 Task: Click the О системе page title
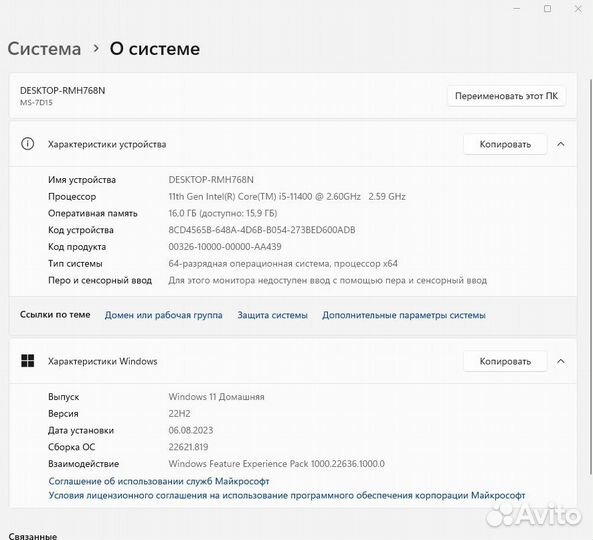click(x=155, y=49)
